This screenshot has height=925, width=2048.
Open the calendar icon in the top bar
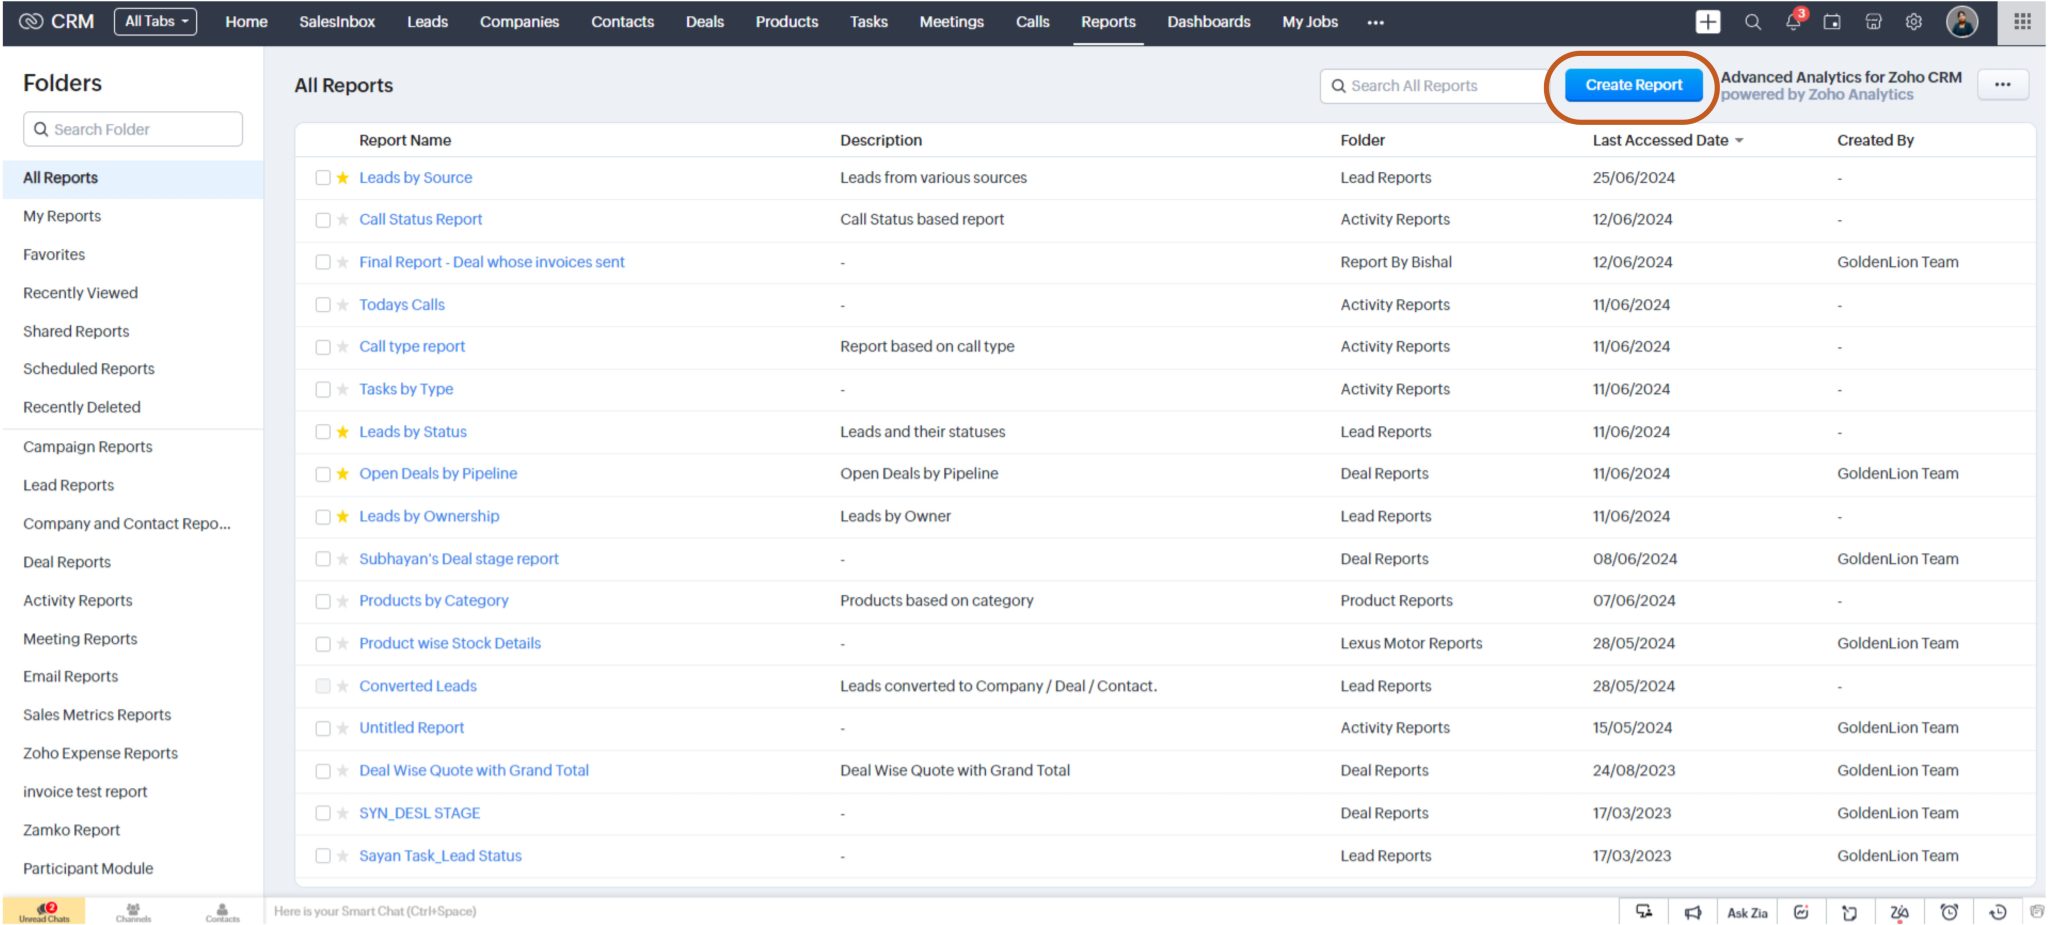[x=1832, y=22]
